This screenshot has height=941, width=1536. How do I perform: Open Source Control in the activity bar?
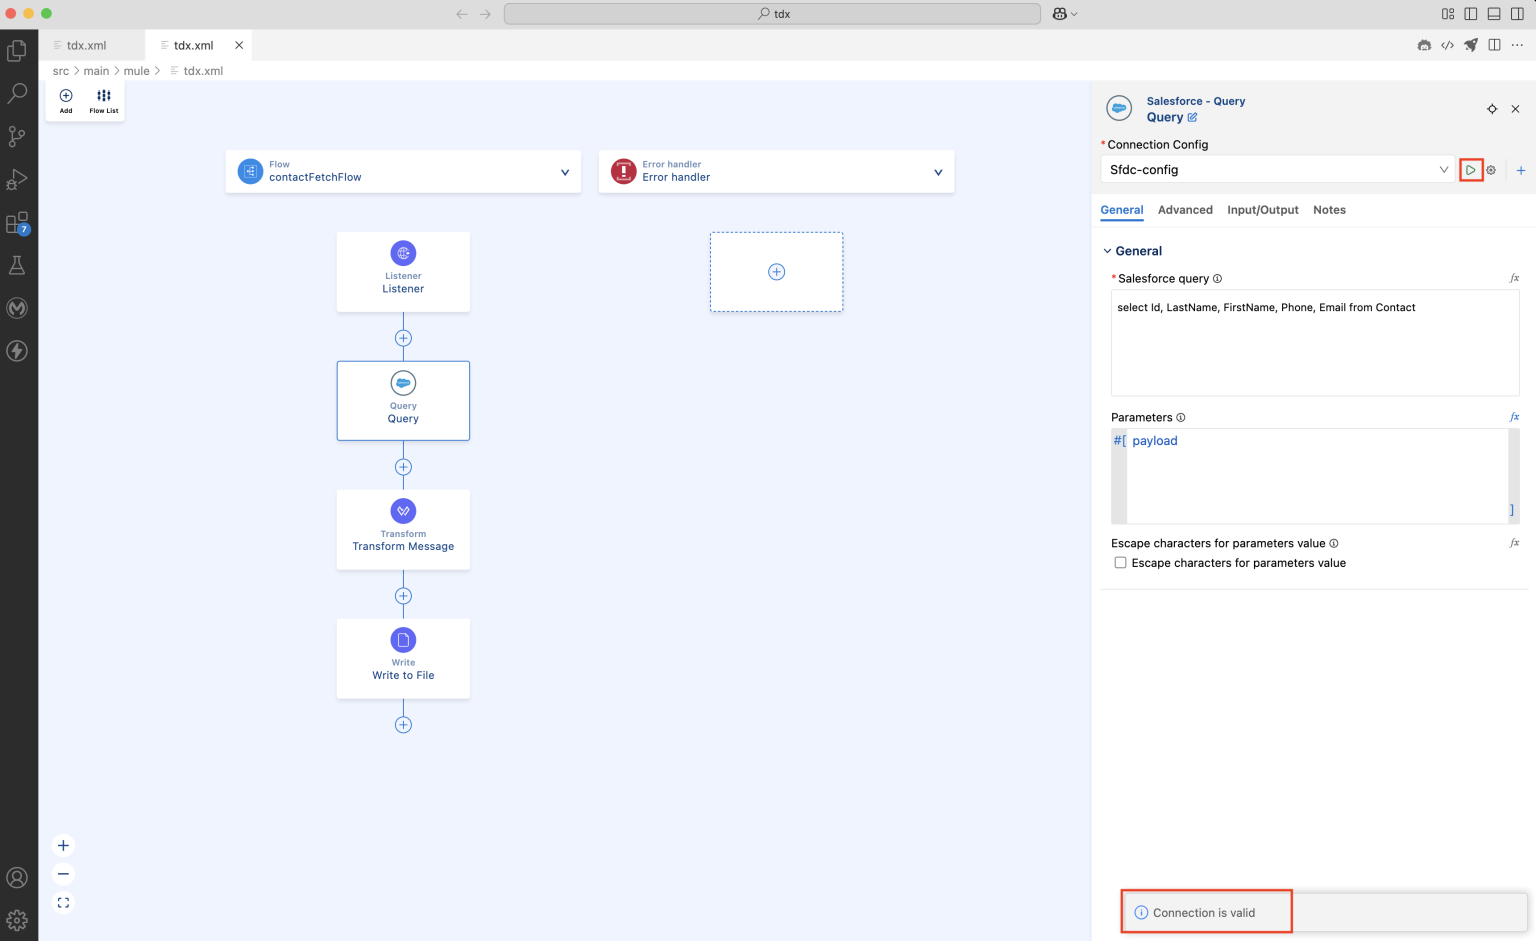tap(17, 136)
